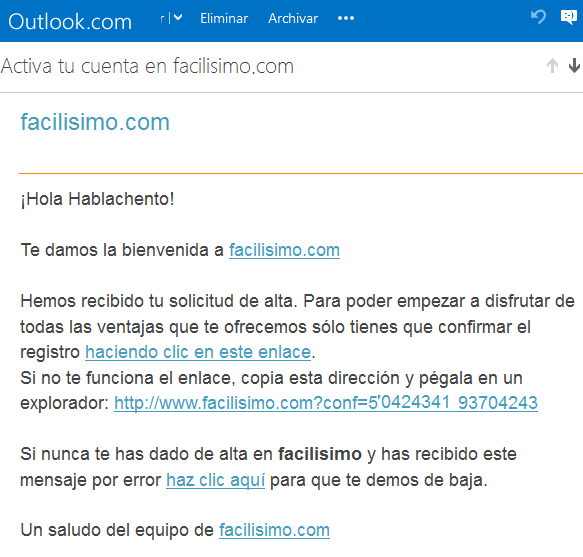Image resolution: width=583 pixels, height=557 pixels.
Task: Click 'haz clic aquí' unsubscribe link
Action: pyautogui.click(x=215, y=480)
